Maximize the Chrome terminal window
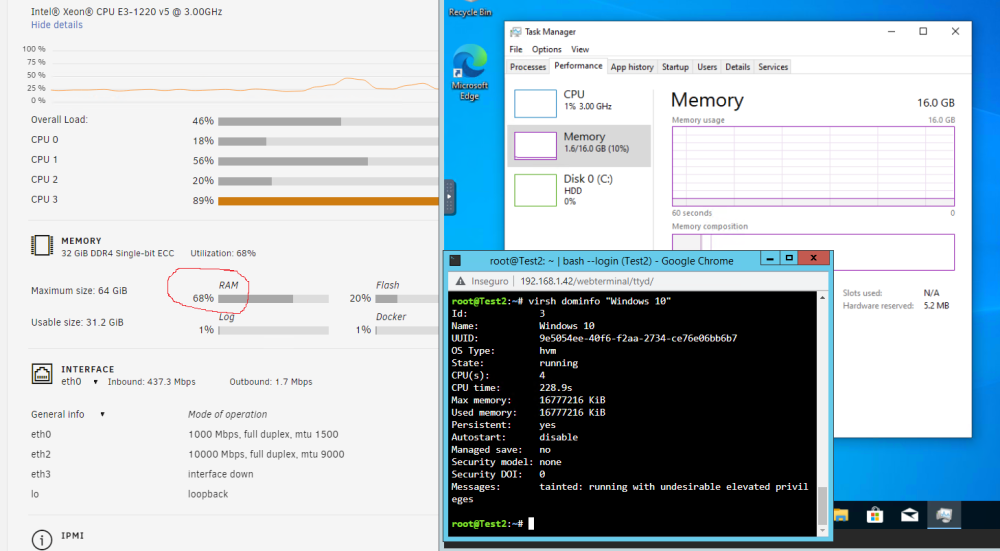Screen dimensions: 1000x551 [790, 258]
